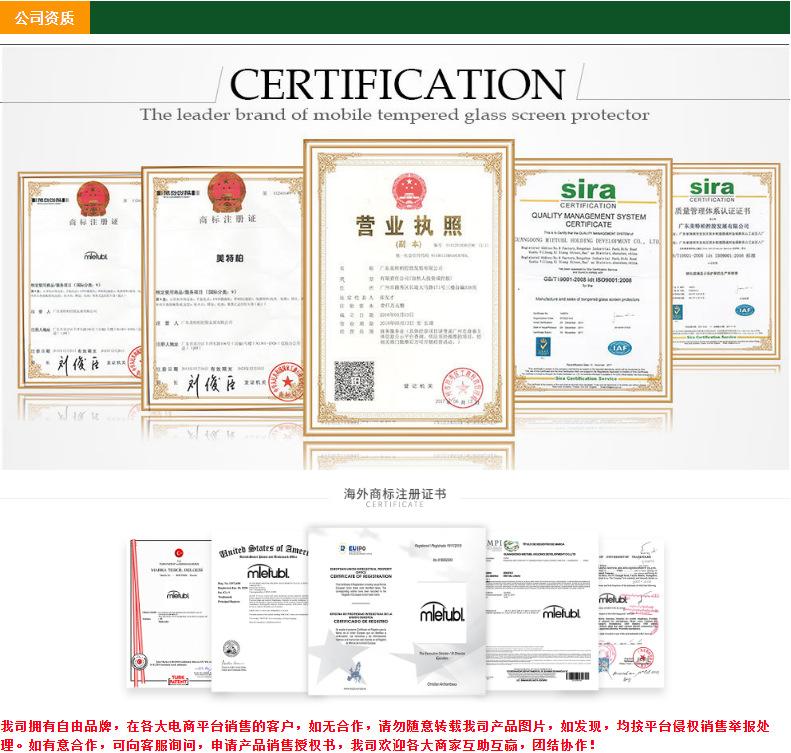Open the mietubl trademark registration certificate thumbnail

pos(80,279)
